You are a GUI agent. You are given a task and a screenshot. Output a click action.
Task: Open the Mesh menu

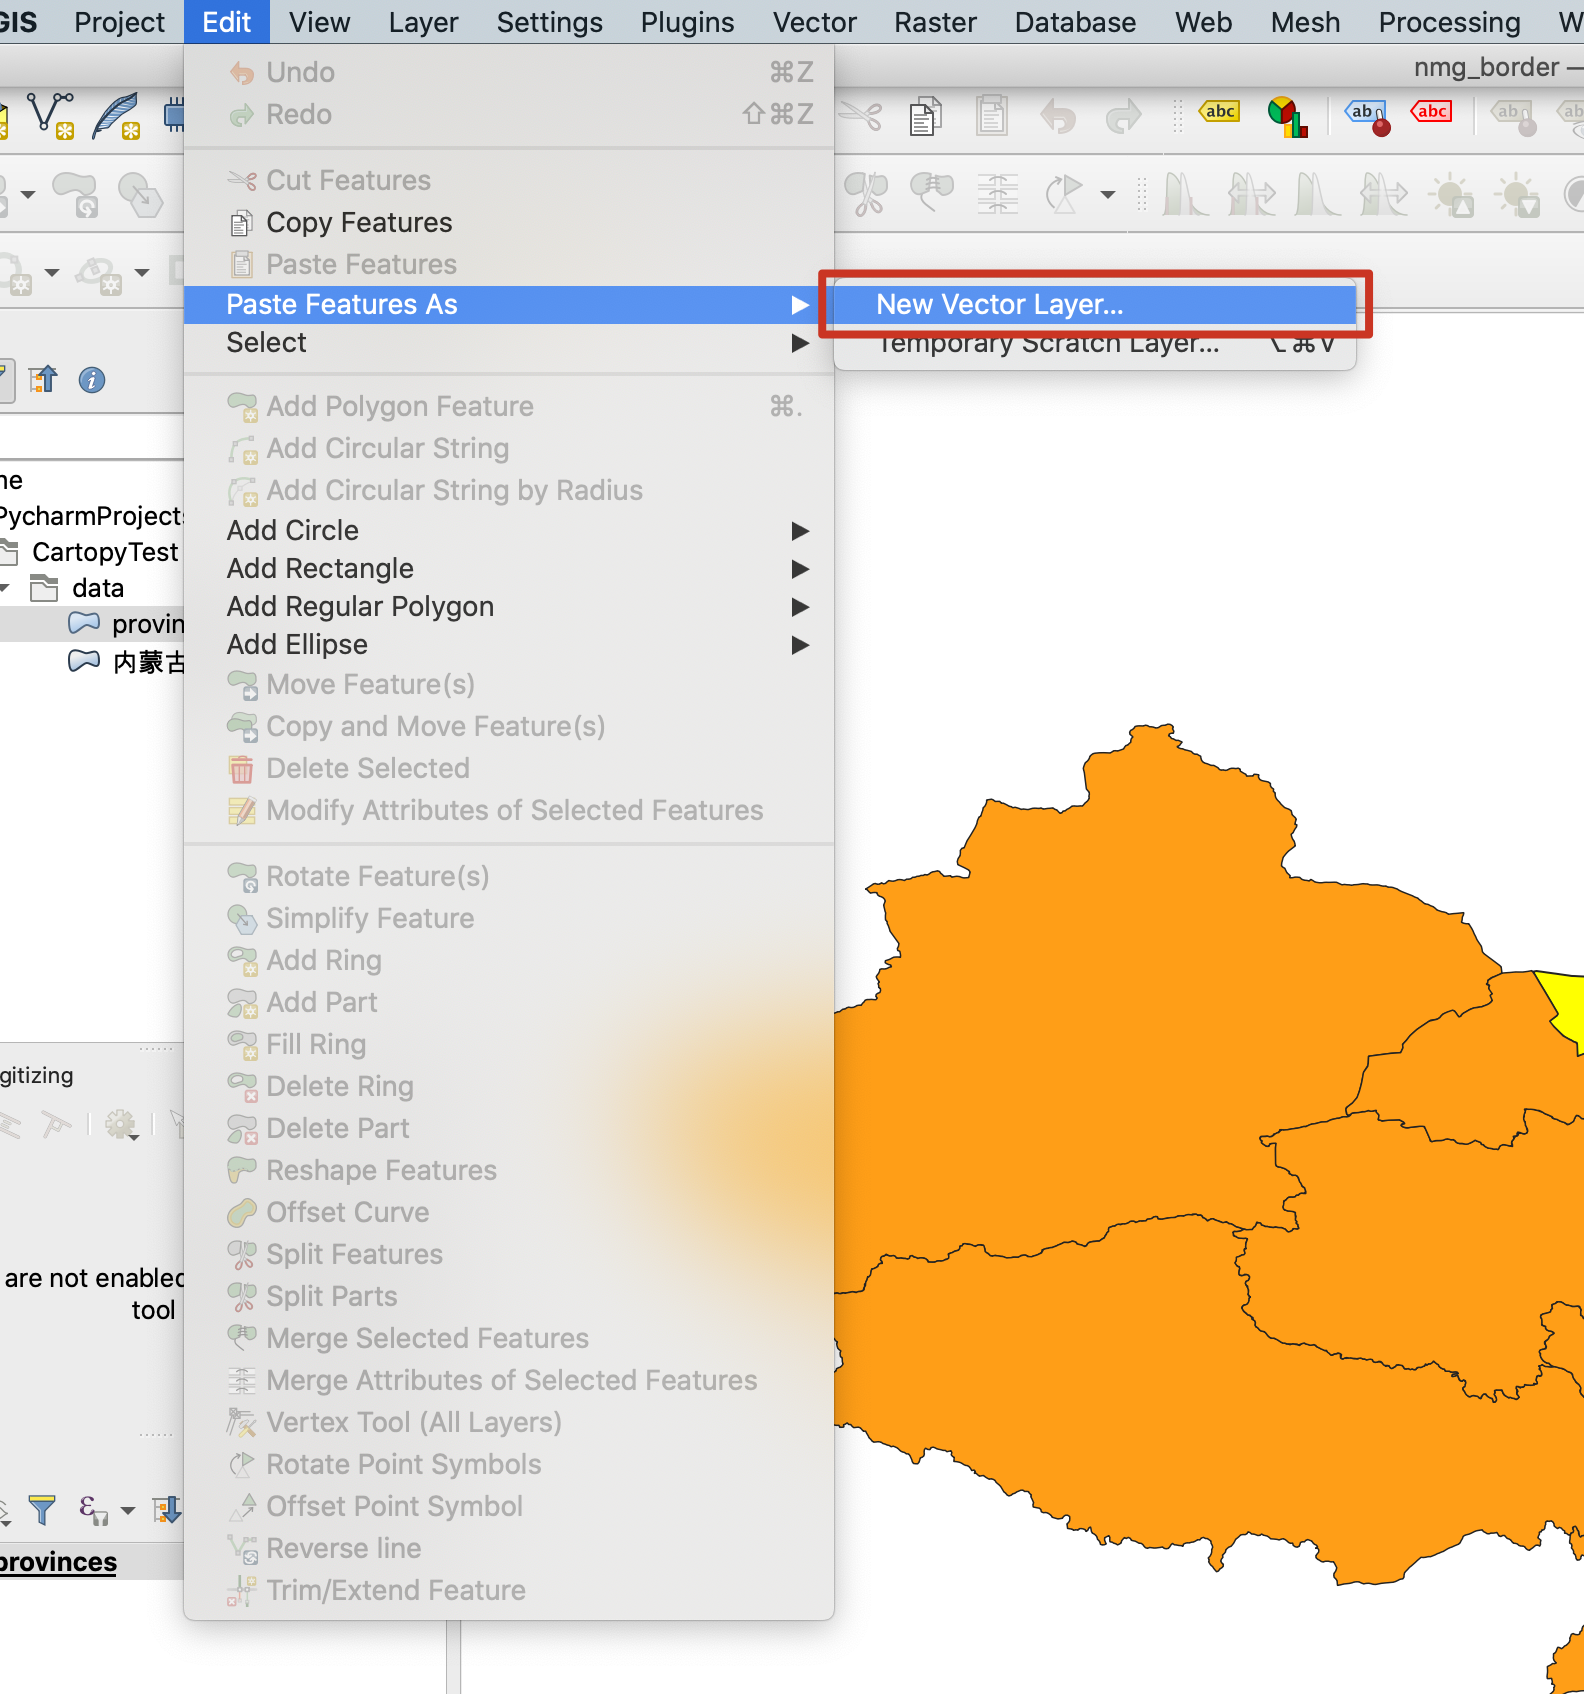pyautogui.click(x=1305, y=22)
